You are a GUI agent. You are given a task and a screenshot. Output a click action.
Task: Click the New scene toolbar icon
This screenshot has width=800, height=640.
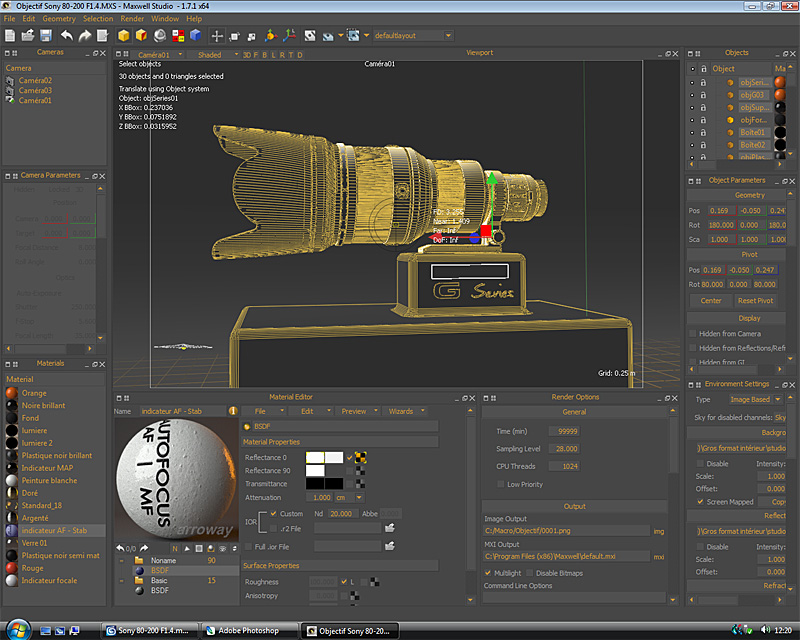[x=10, y=35]
